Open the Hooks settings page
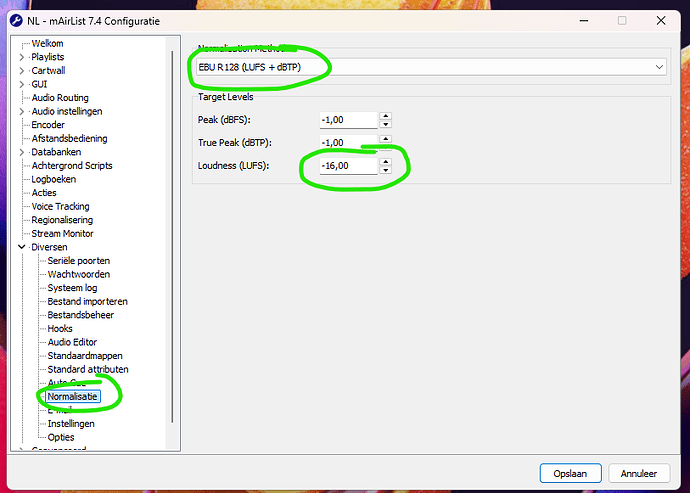This screenshot has width=690, height=493. coord(59,329)
